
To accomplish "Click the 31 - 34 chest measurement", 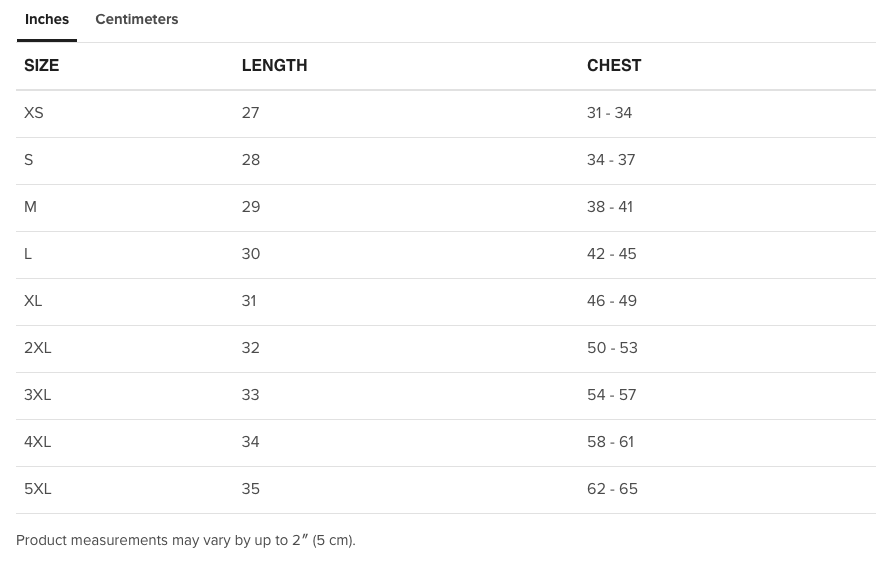I will [609, 113].
